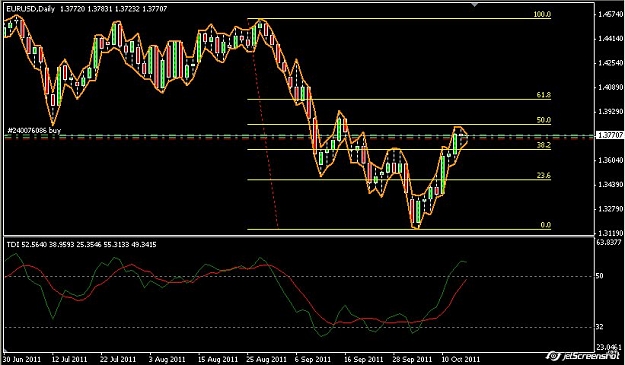
Task: Click the 1.42540 price axis label
Action: [x=610, y=63]
